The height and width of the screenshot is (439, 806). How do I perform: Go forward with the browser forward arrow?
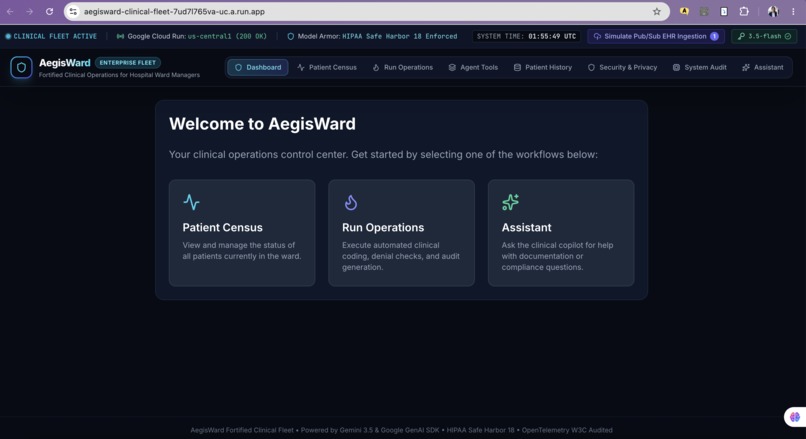coord(29,11)
